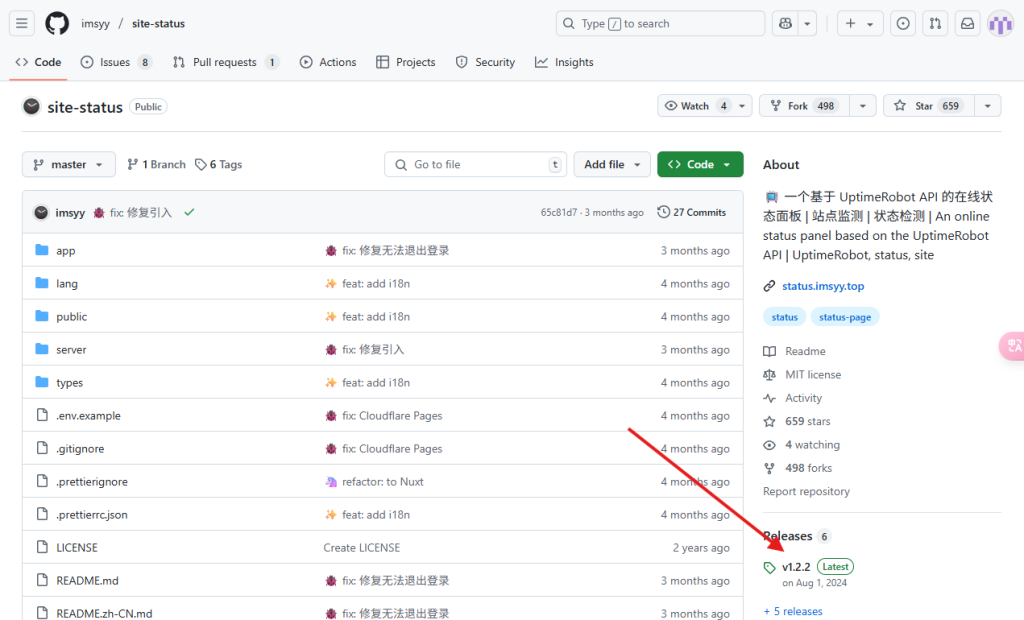Screen dimensions: 1024x620
Task: Expand the create new plus dropdown
Action: pos(859,24)
